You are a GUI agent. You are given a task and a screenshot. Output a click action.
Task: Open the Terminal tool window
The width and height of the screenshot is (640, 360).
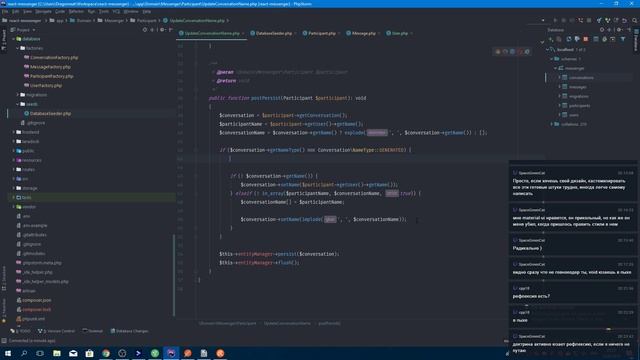[93, 331]
